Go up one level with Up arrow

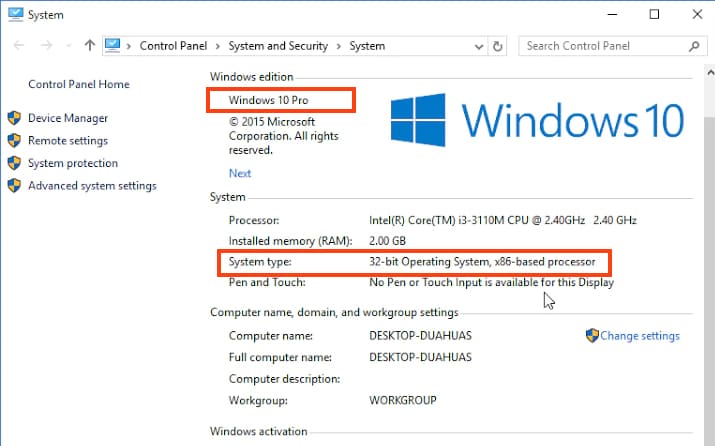(90, 45)
